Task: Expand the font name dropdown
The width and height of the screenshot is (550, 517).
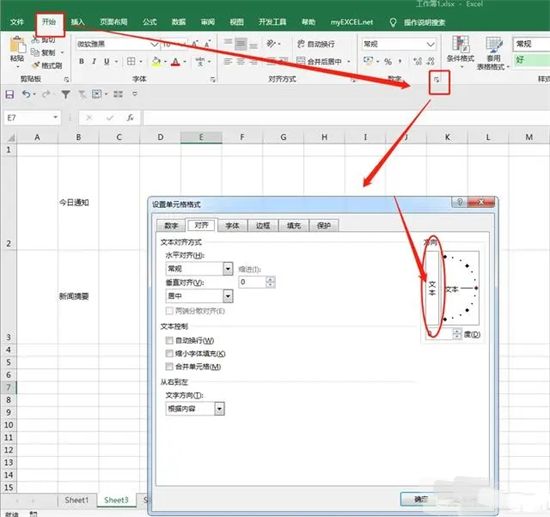Action: (x=154, y=44)
